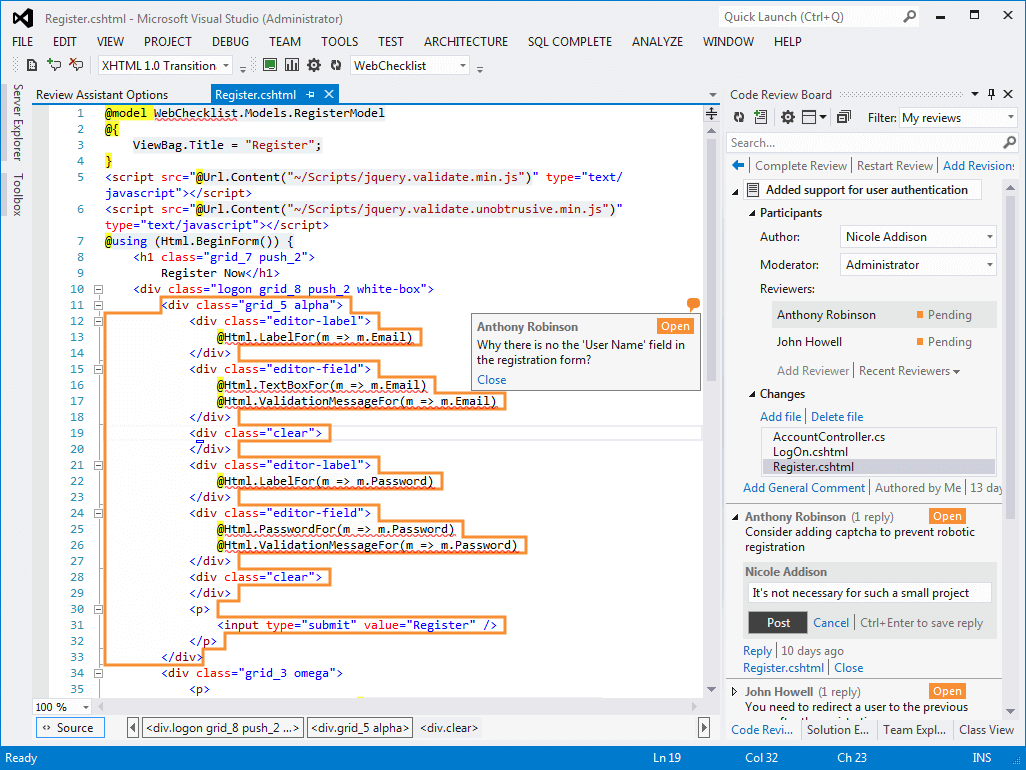Click the search magnifier in review board
This screenshot has width=1026, height=770.
click(1010, 142)
